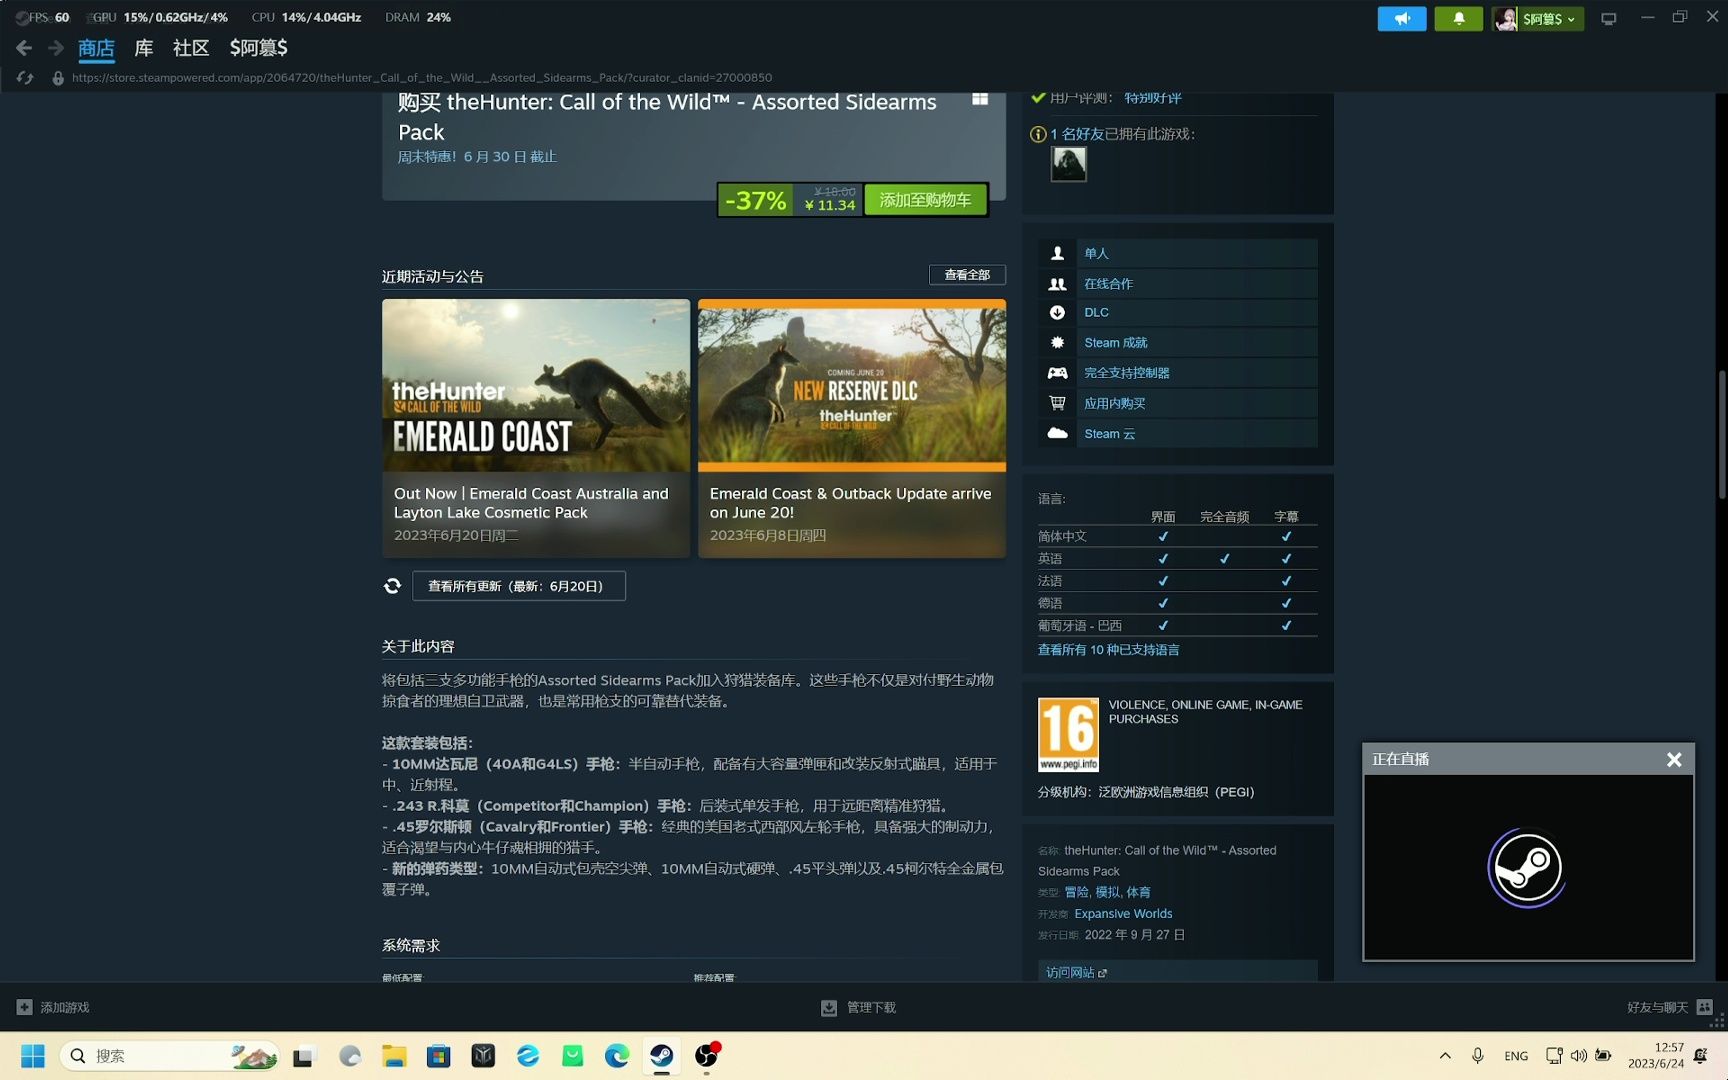Image resolution: width=1728 pixels, height=1080 pixels.
Task: Open the 模拟 simulation genre link
Action: pos(1107,892)
